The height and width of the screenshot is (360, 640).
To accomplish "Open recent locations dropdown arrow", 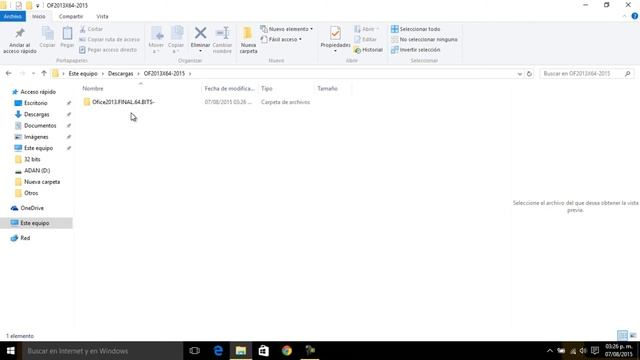I will [x=33, y=73].
